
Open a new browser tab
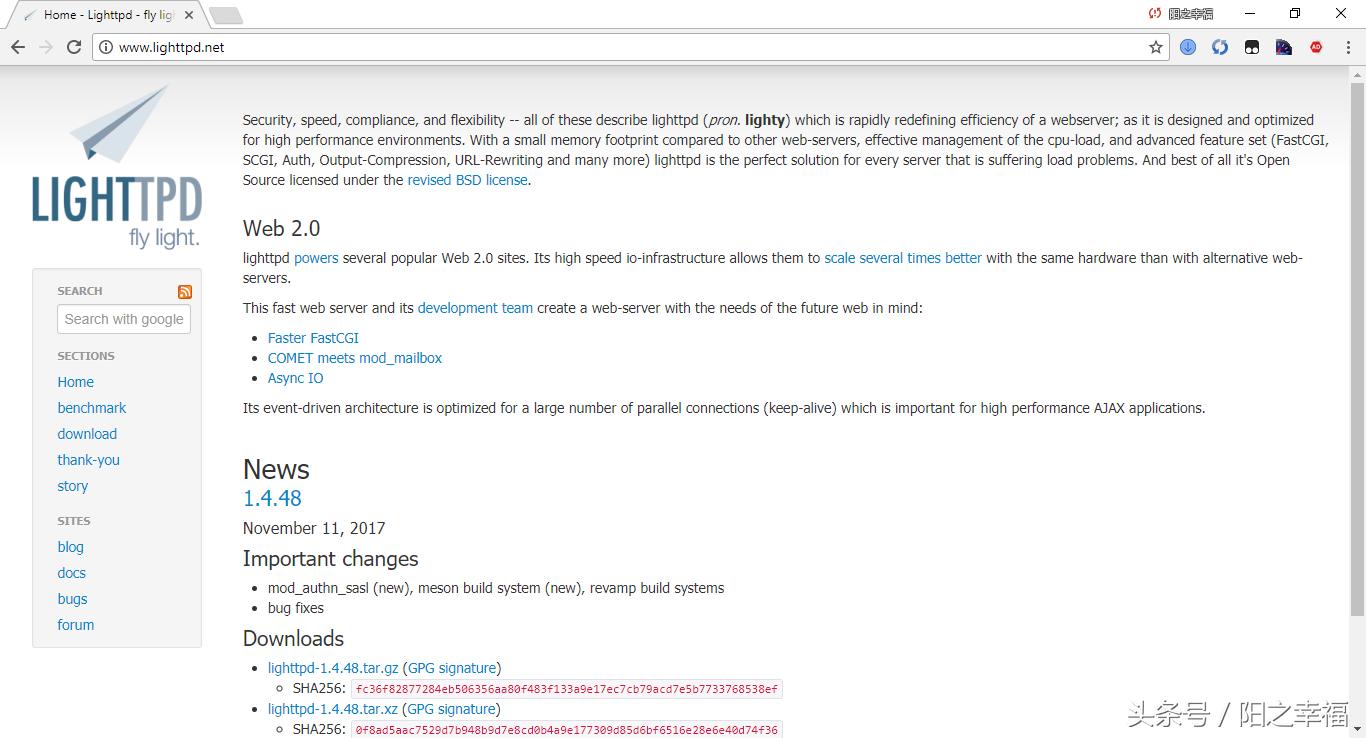(226, 15)
